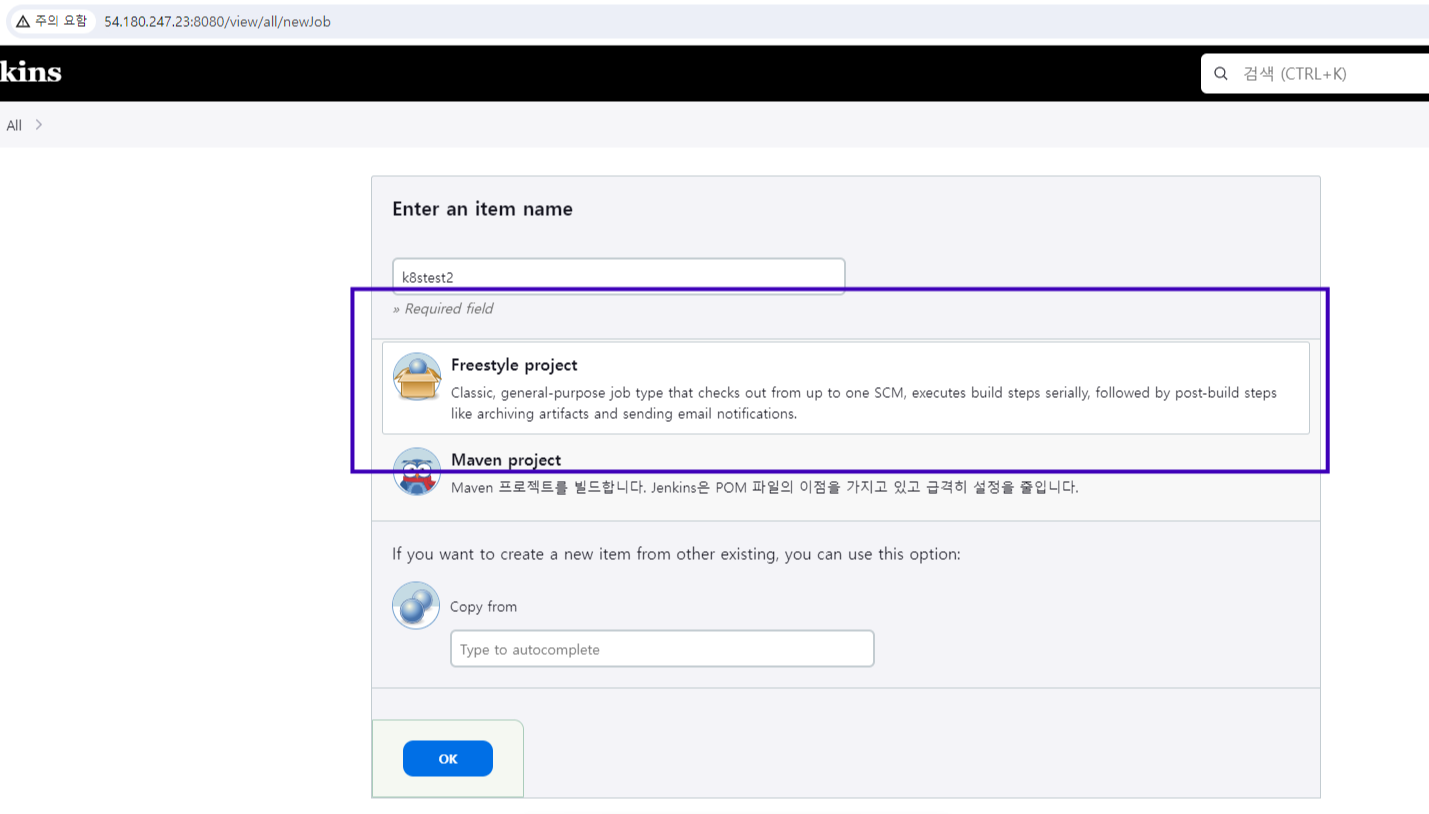Click the Maven description 'Maven 프로젝트를 빌드합니다'
Viewport: 1429px width, 814px height.
click(x=765, y=488)
